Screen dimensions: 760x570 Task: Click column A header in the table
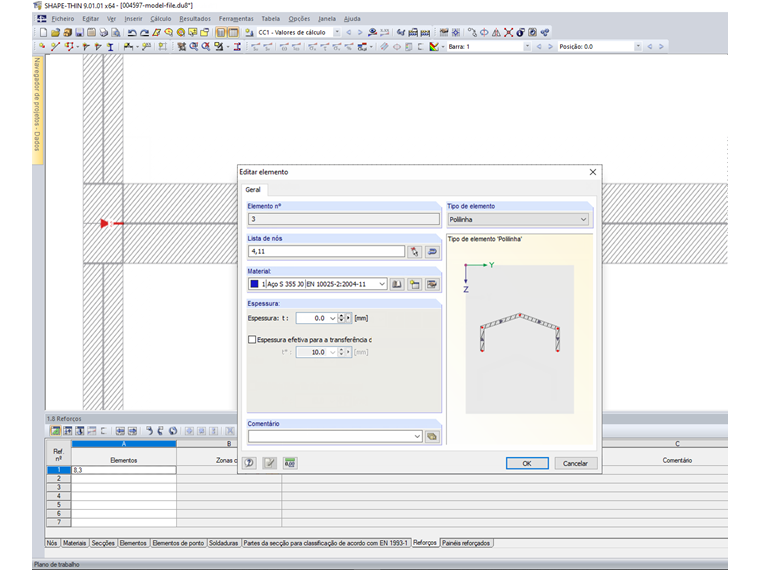[124, 443]
